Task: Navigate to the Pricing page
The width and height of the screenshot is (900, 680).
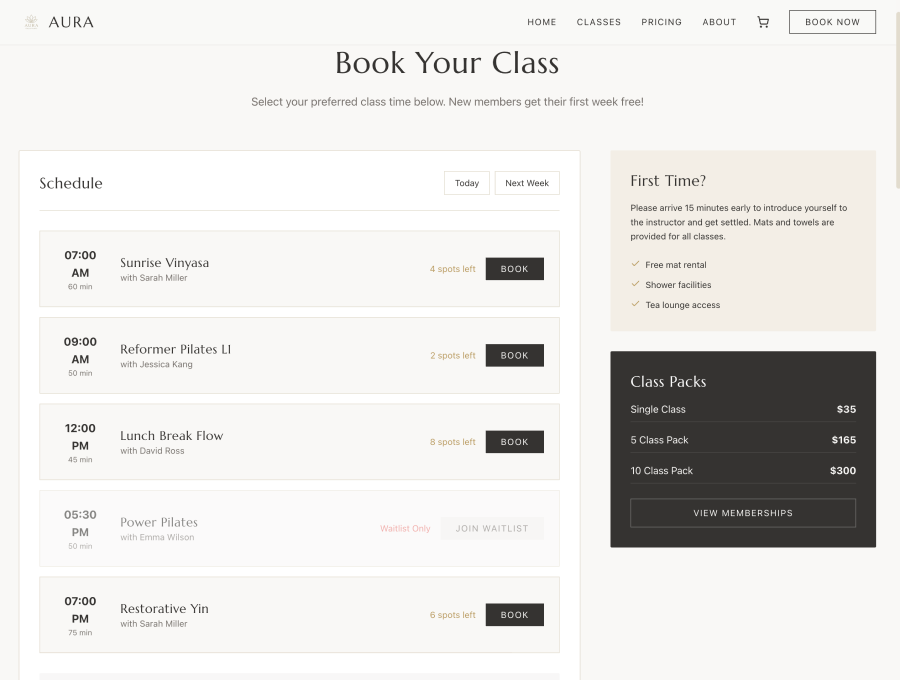Action: click(x=661, y=22)
